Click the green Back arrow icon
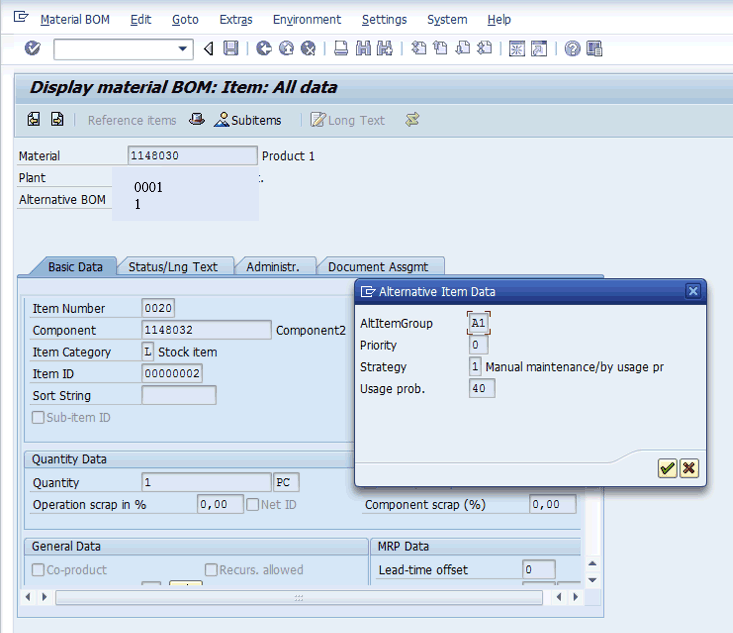 coord(264,48)
